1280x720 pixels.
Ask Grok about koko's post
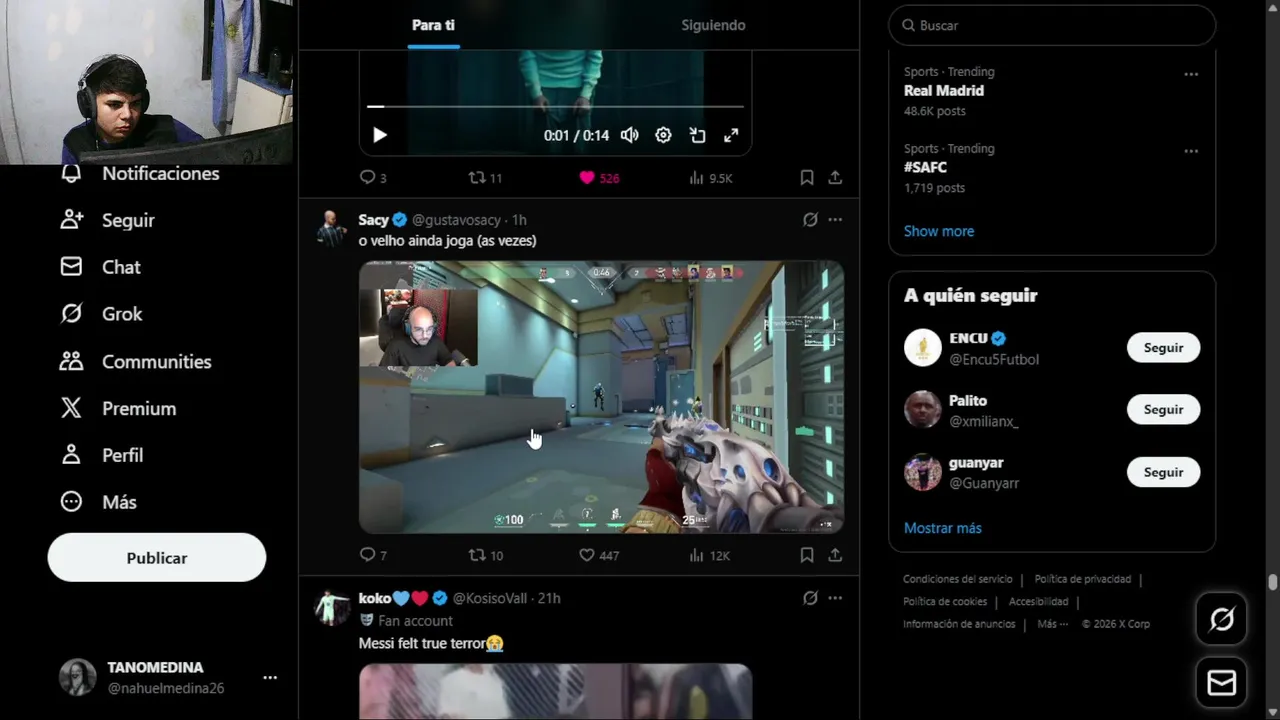pos(810,598)
